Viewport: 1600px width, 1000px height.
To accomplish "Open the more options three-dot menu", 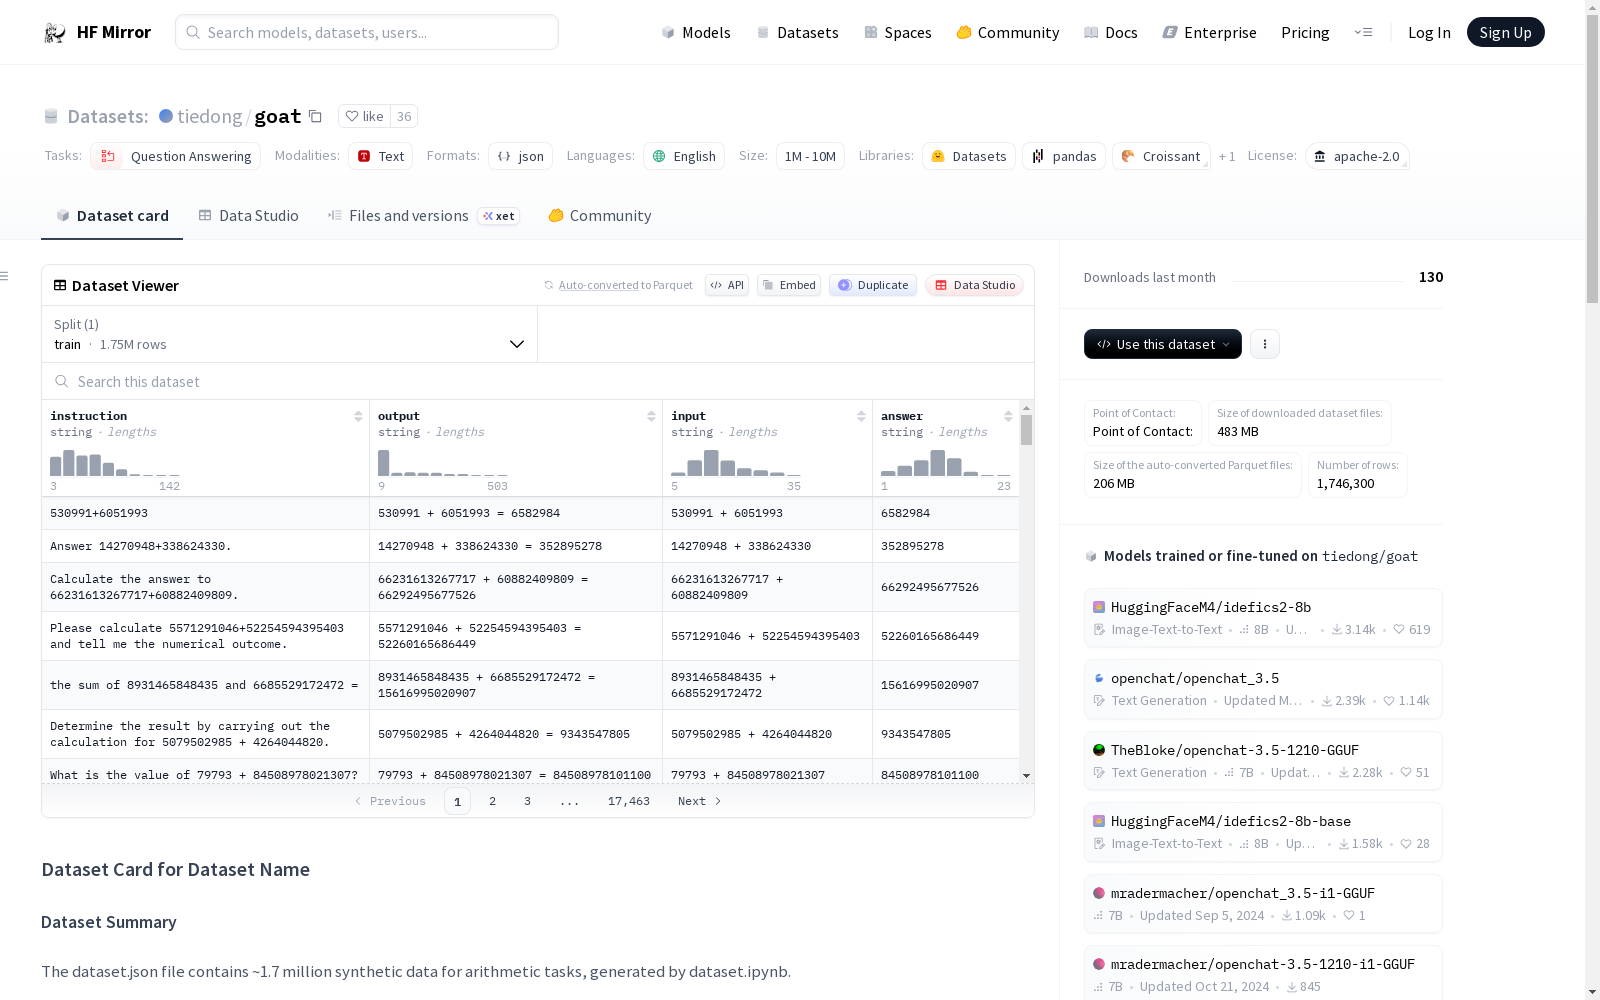I will 1264,344.
